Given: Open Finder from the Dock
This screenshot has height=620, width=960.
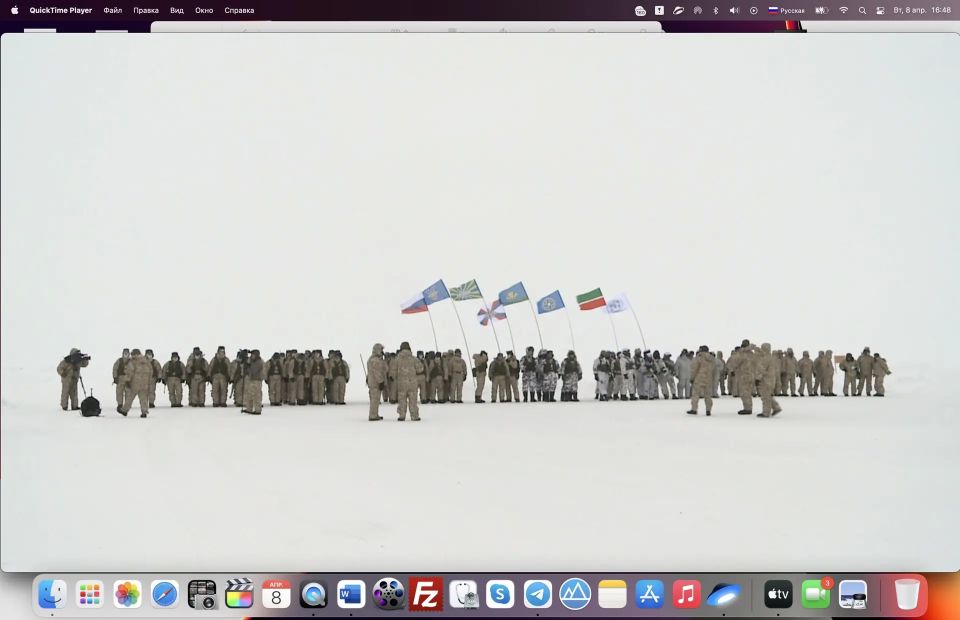Looking at the screenshot, I should [52, 594].
